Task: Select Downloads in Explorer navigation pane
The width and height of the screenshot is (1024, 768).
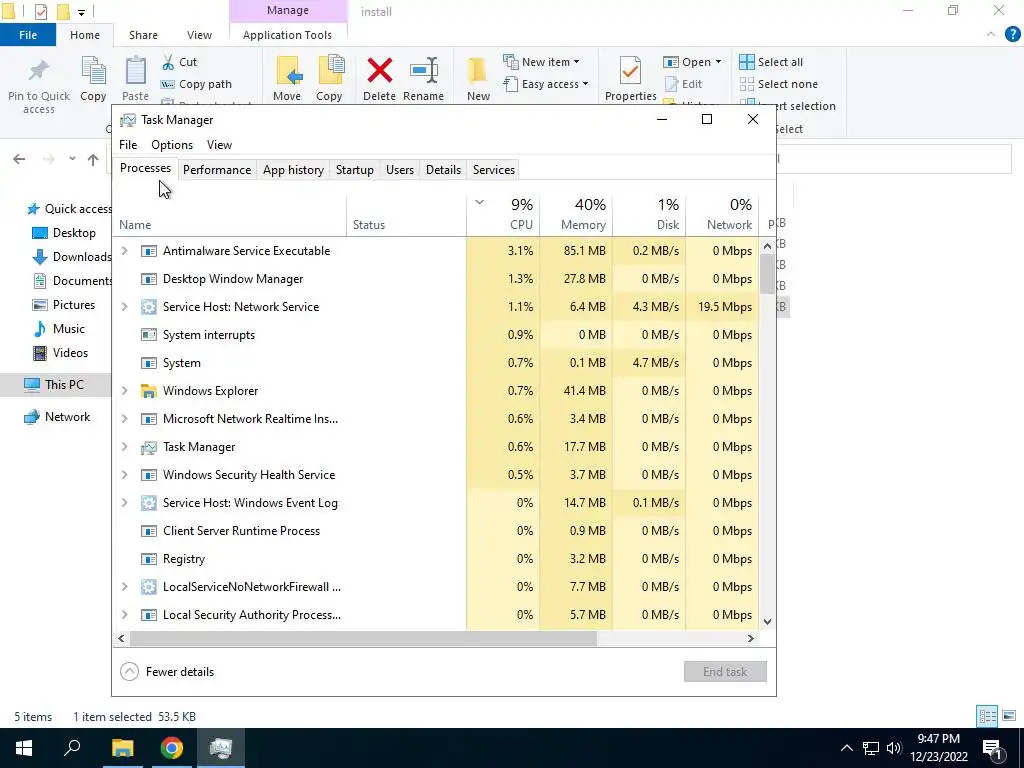Action: coord(72,257)
